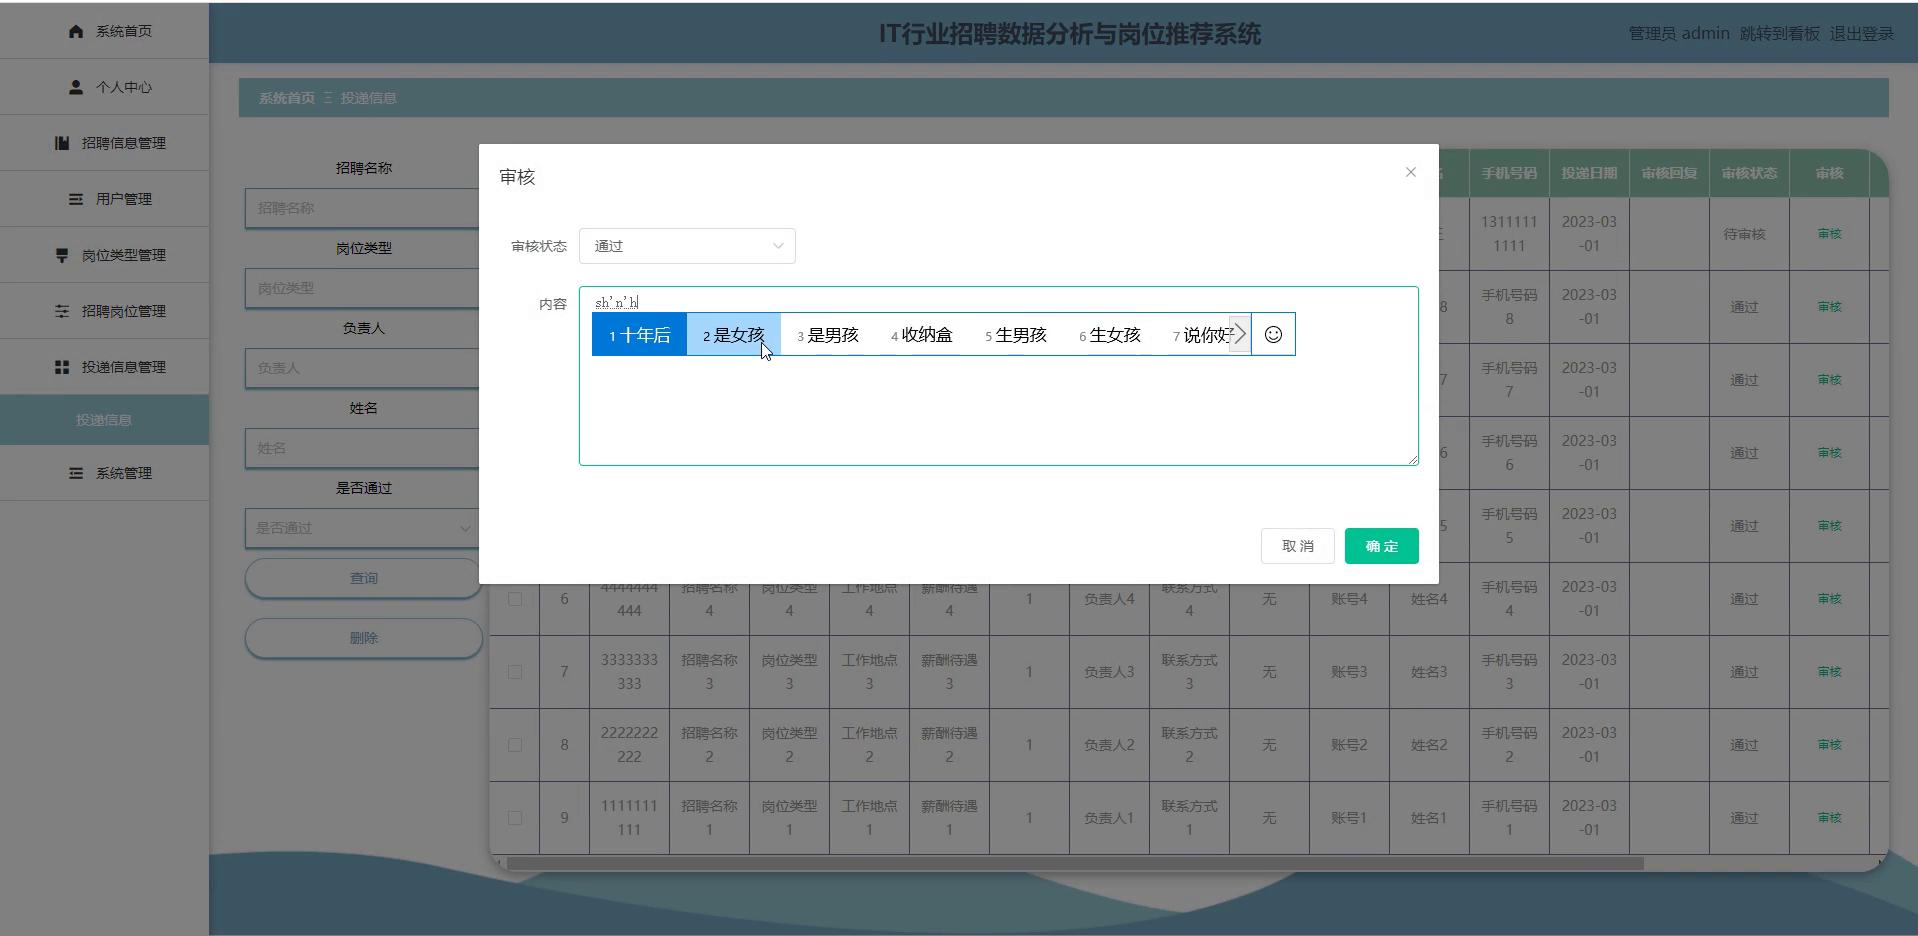Viewport: 1918px width, 936px height.
Task: Click the list icon beside 用户管理
Action: pos(76,199)
